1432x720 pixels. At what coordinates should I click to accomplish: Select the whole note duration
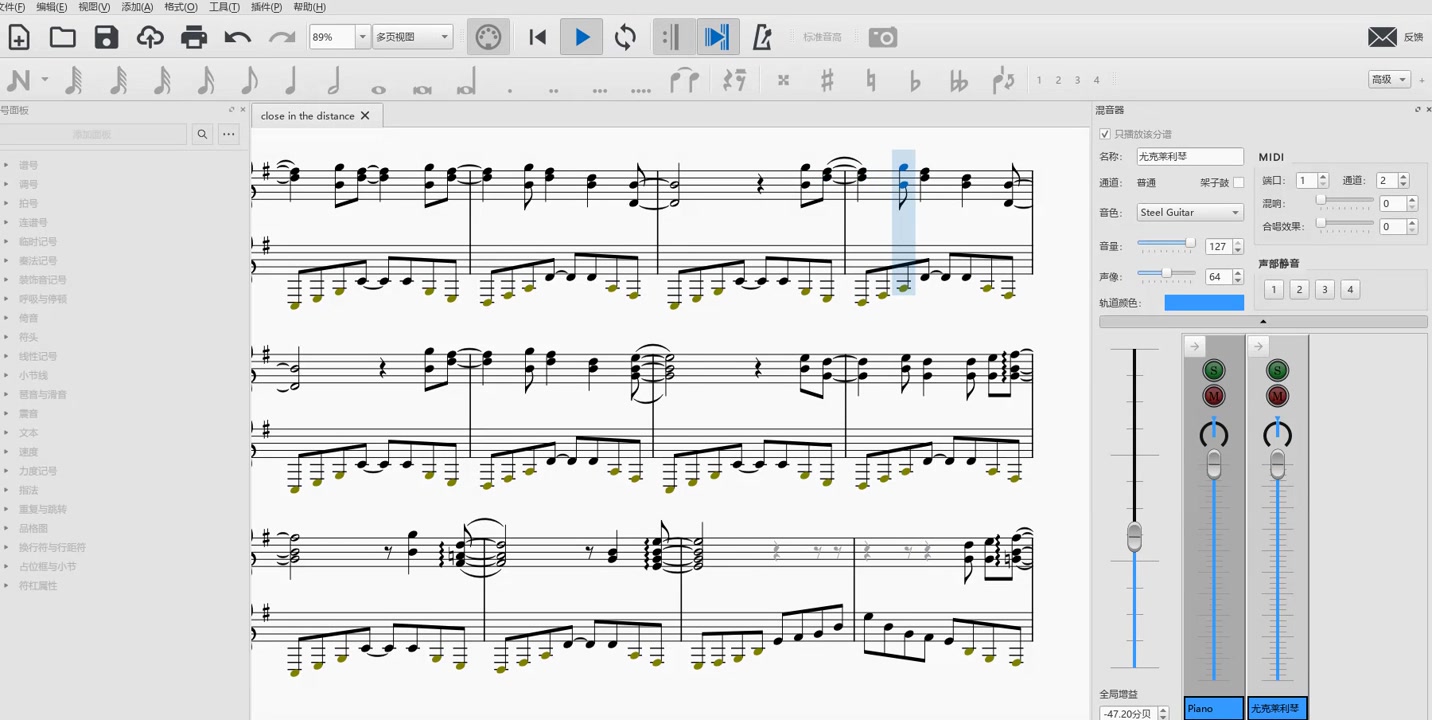coord(378,89)
